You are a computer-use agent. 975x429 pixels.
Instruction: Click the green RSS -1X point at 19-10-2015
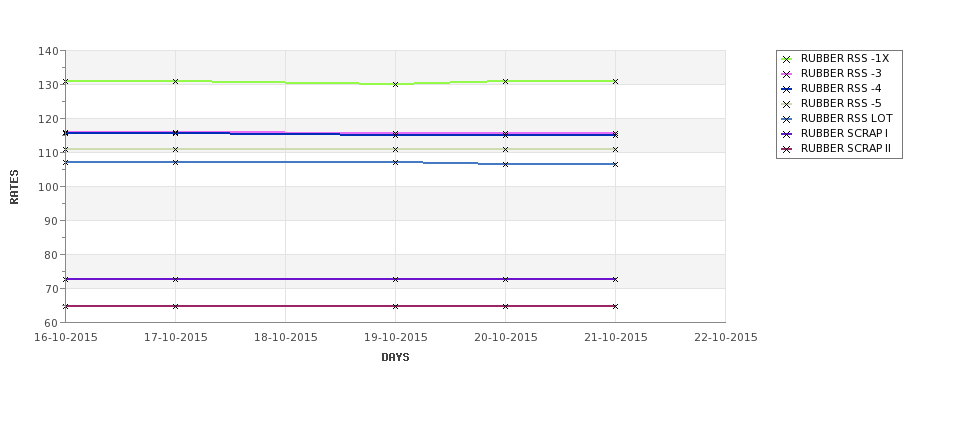click(395, 84)
